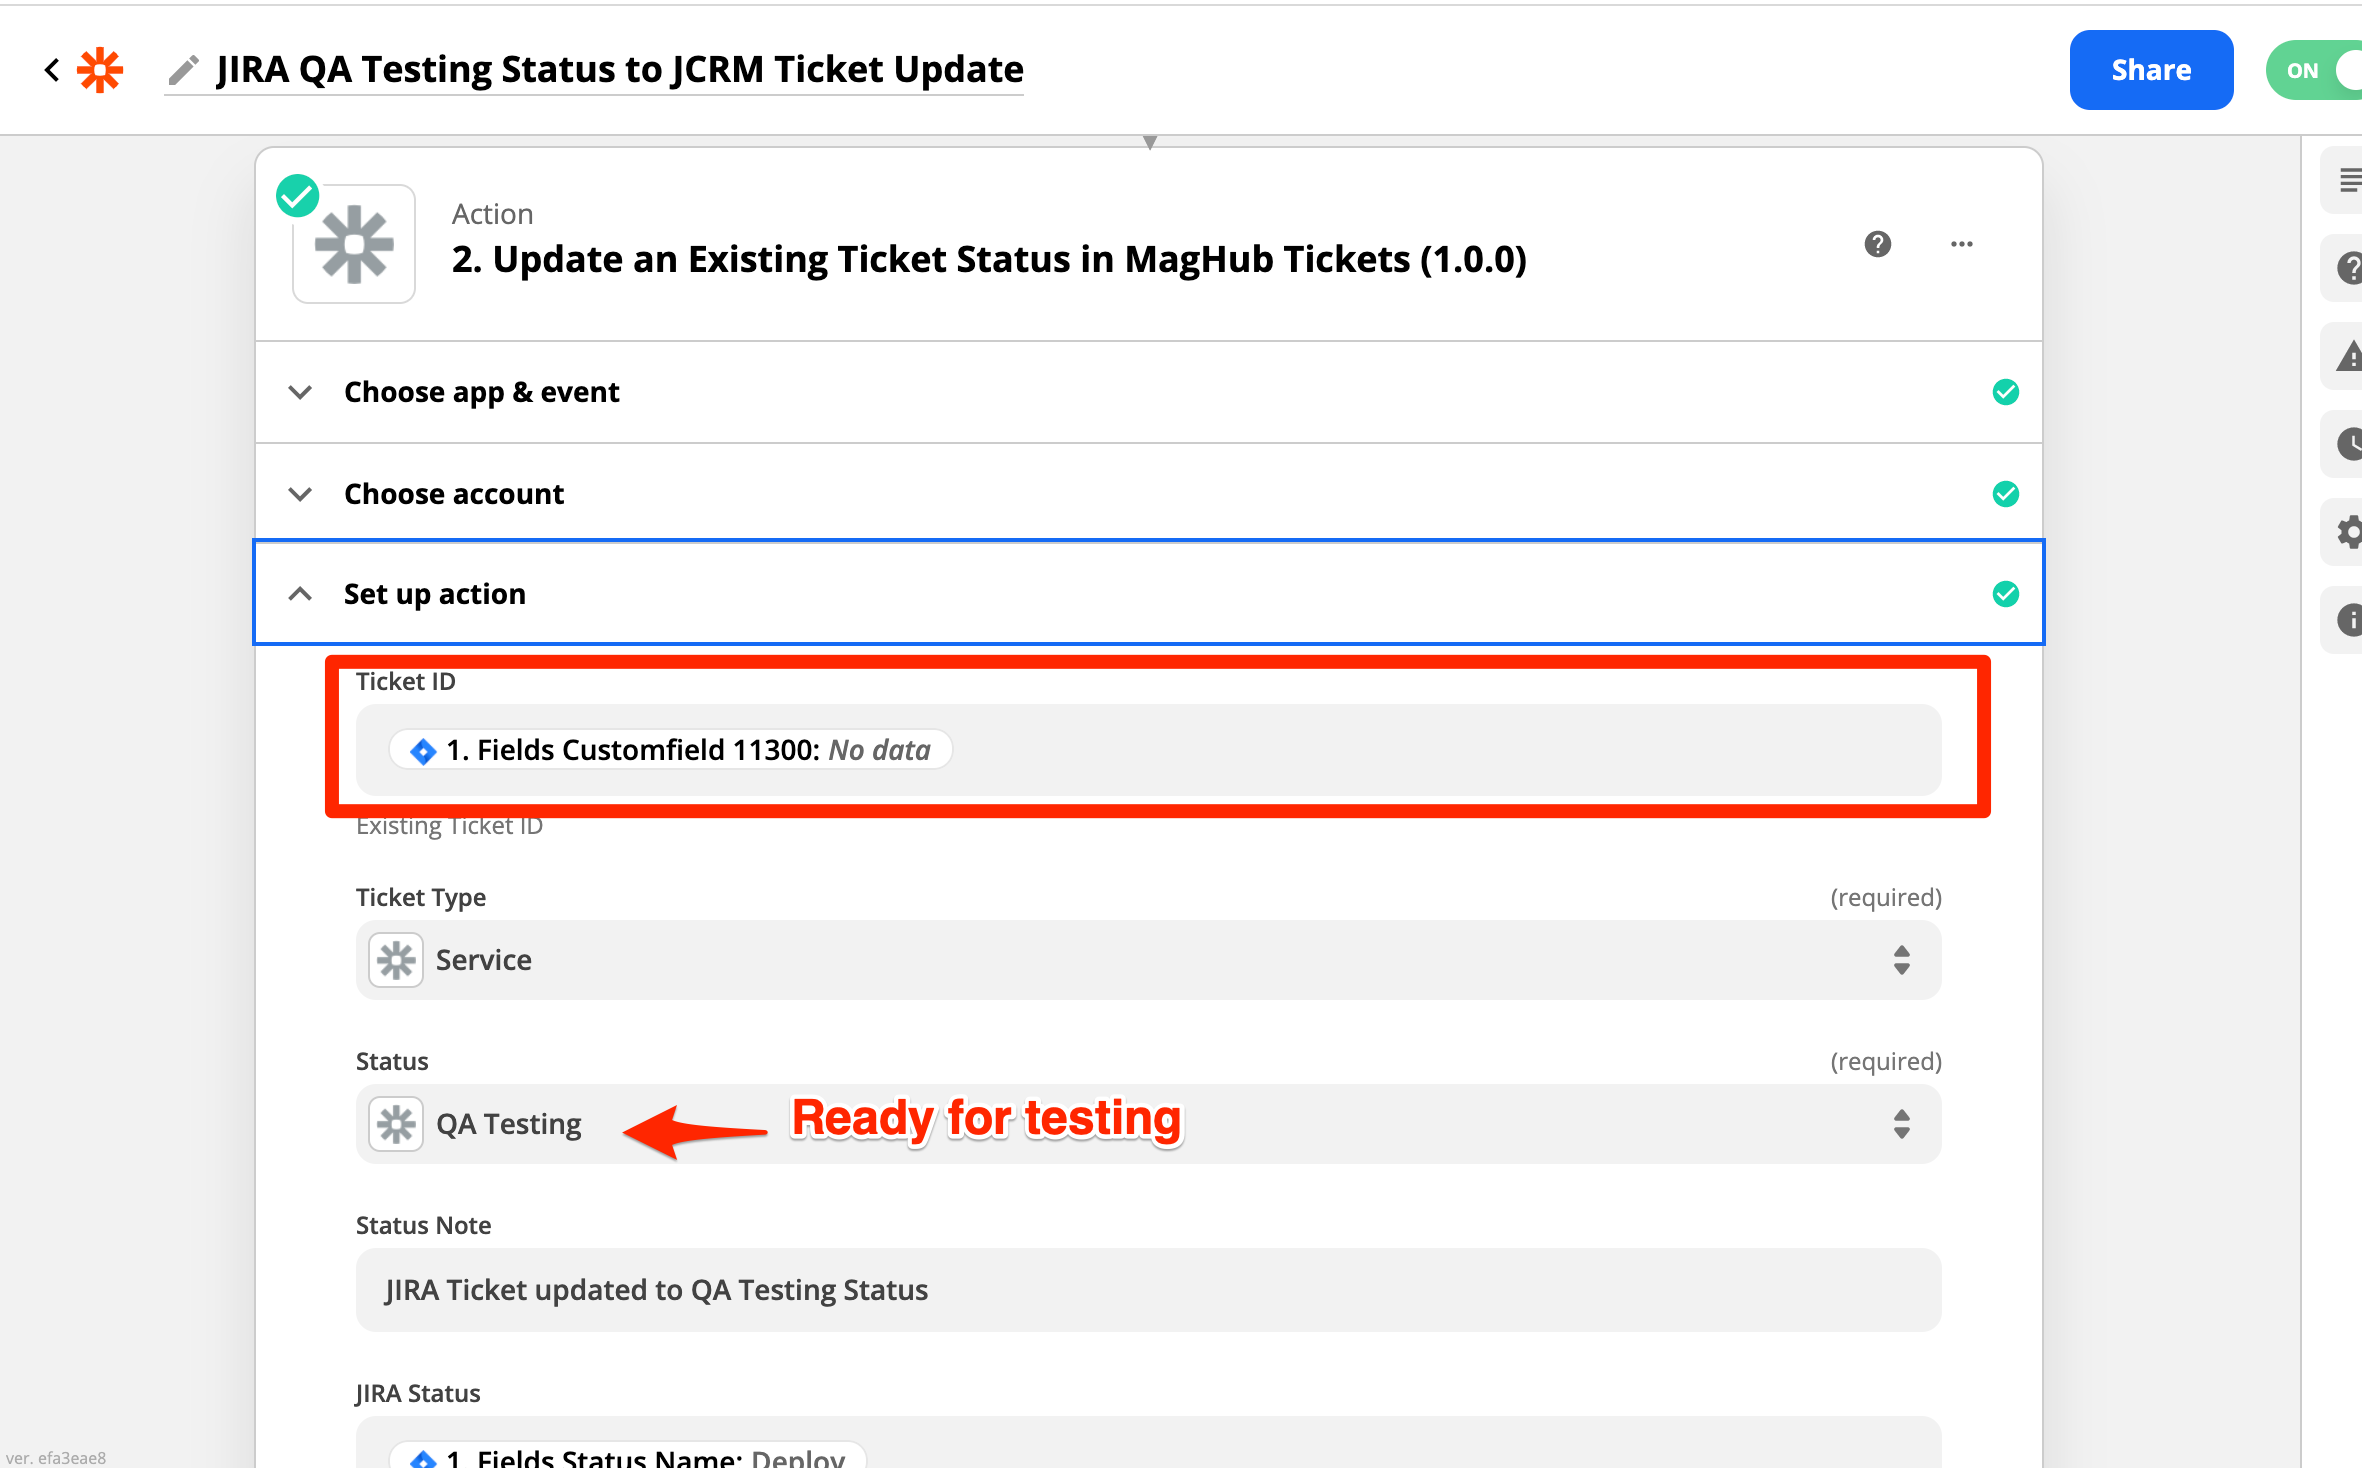Image resolution: width=2362 pixels, height=1468 pixels.
Task: Collapse the Set up action section
Action: coord(1148,594)
